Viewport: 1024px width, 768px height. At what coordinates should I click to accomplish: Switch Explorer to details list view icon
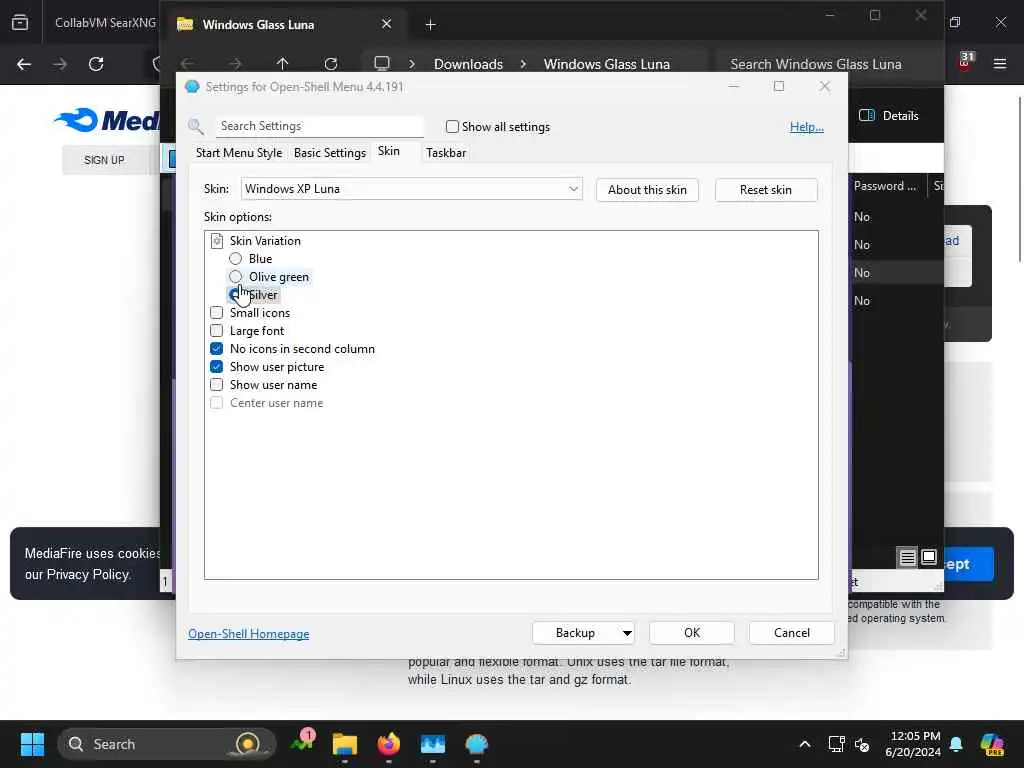[908, 558]
